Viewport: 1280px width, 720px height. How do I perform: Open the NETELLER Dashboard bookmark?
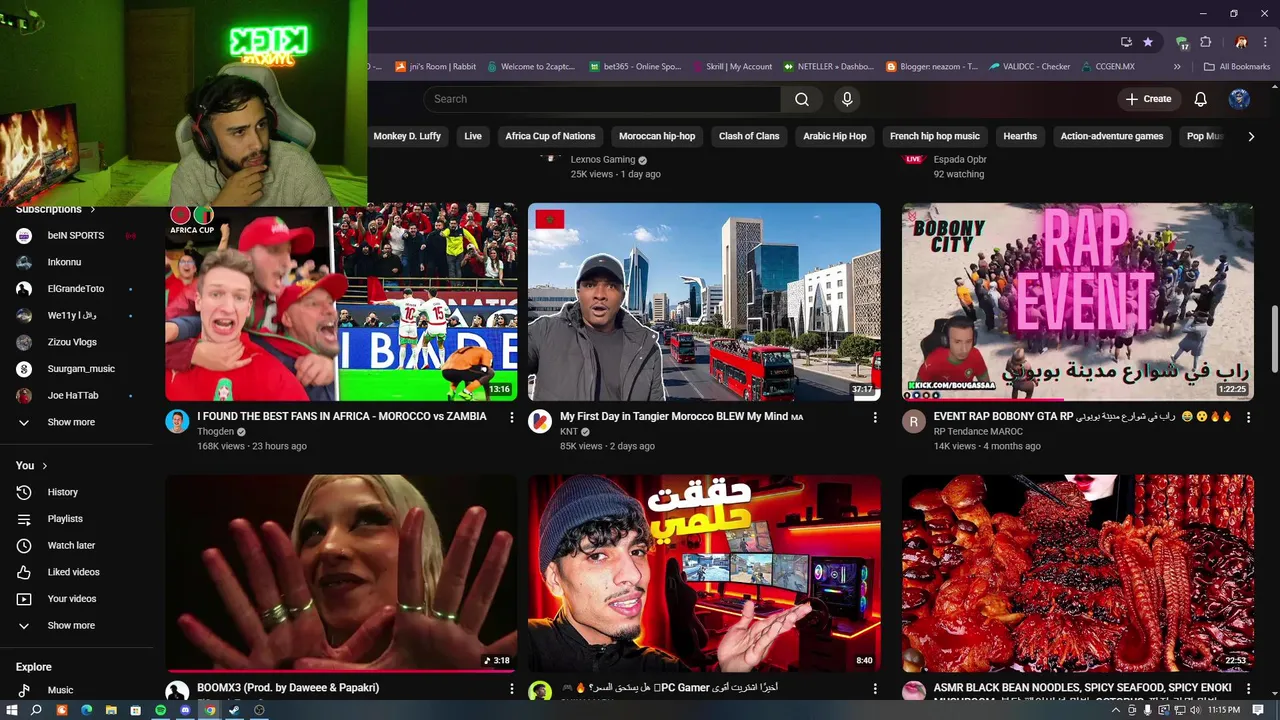coord(828,67)
